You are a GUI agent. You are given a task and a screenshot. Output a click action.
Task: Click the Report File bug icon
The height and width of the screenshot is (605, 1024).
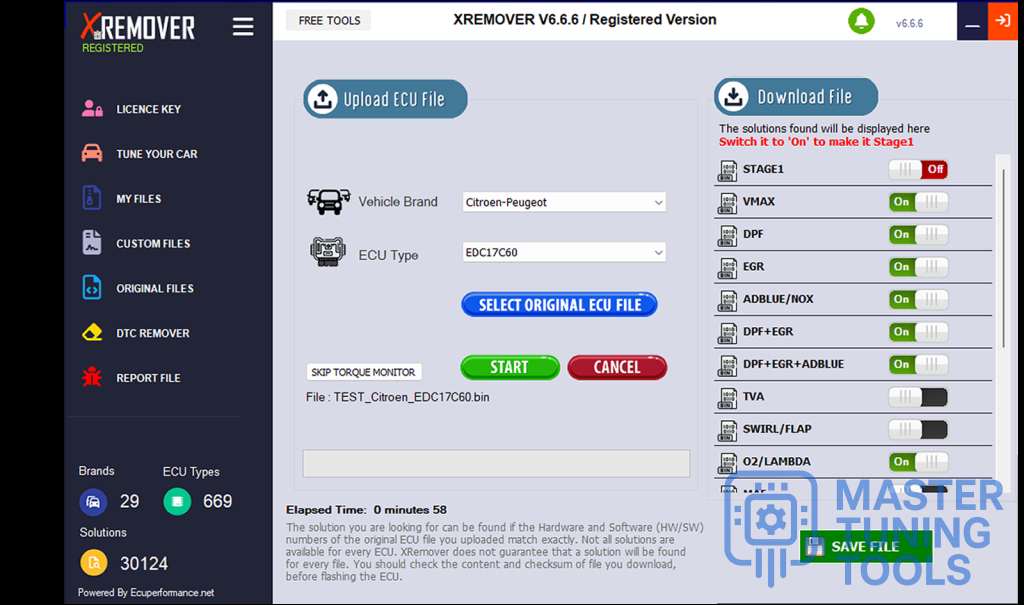pyautogui.click(x=92, y=378)
